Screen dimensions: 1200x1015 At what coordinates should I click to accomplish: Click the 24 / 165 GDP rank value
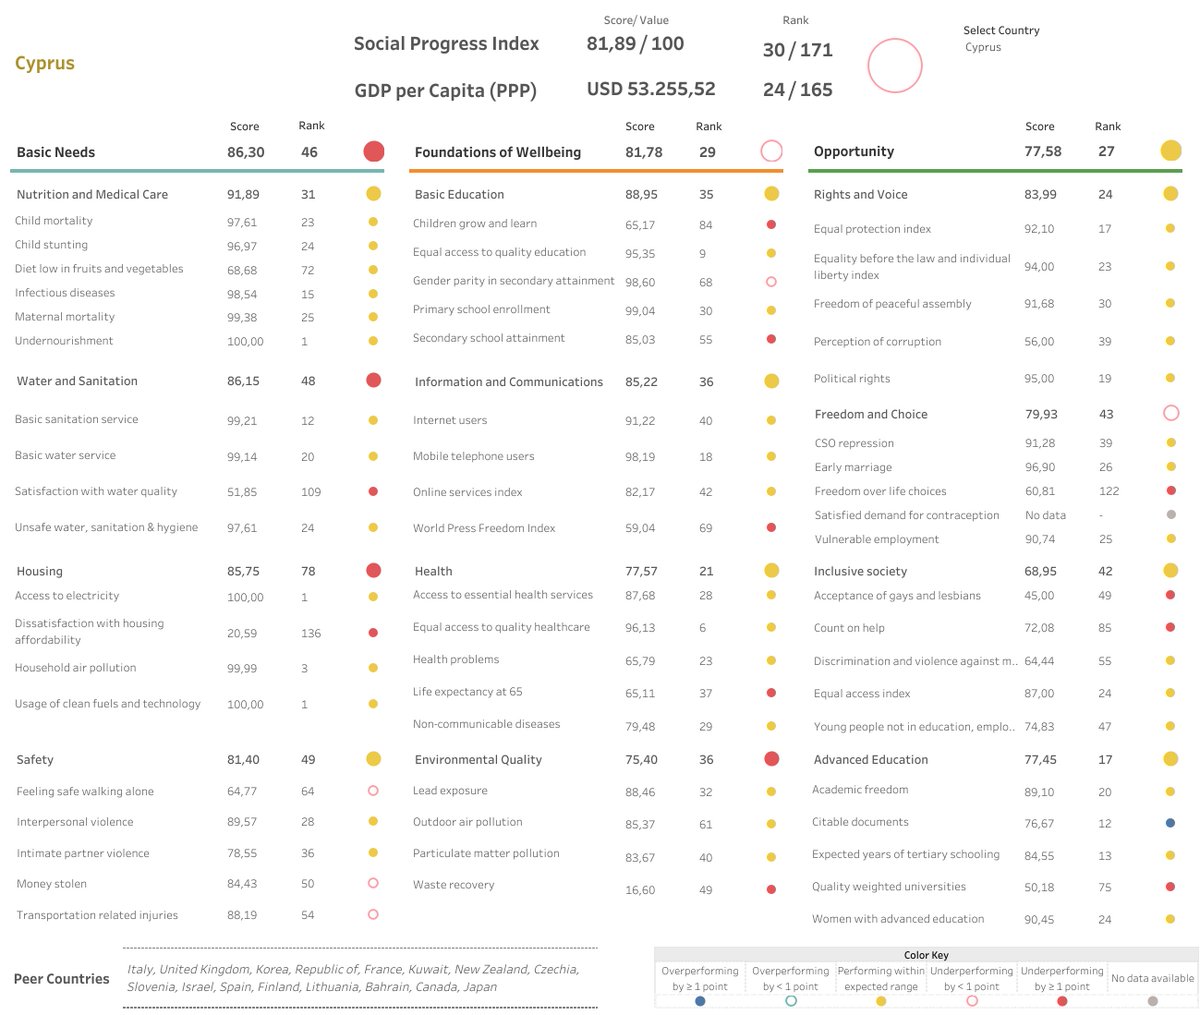[797, 89]
